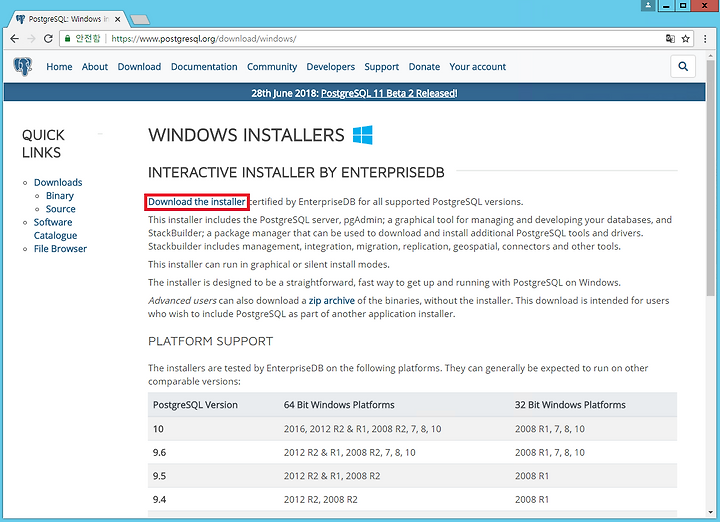
Task: Click the Windows logo beside the heading
Action: [x=363, y=135]
